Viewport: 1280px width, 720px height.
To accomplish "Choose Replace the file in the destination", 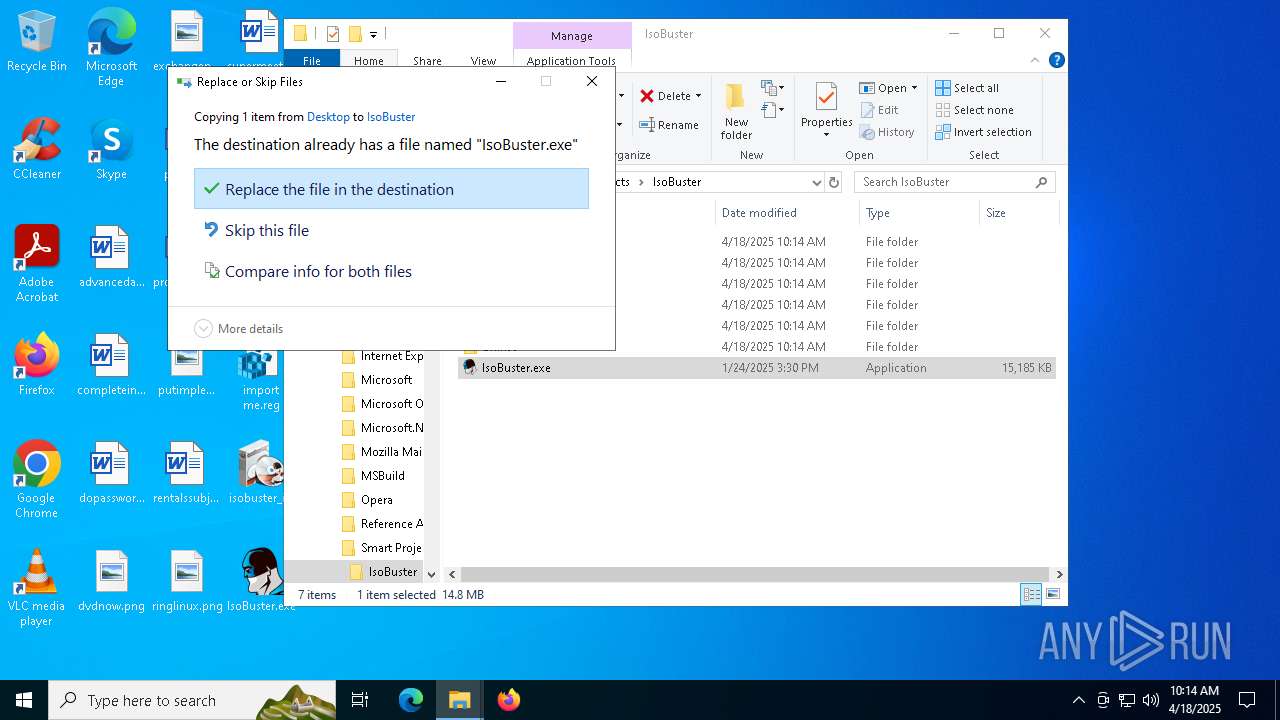I will tap(391, 189).
